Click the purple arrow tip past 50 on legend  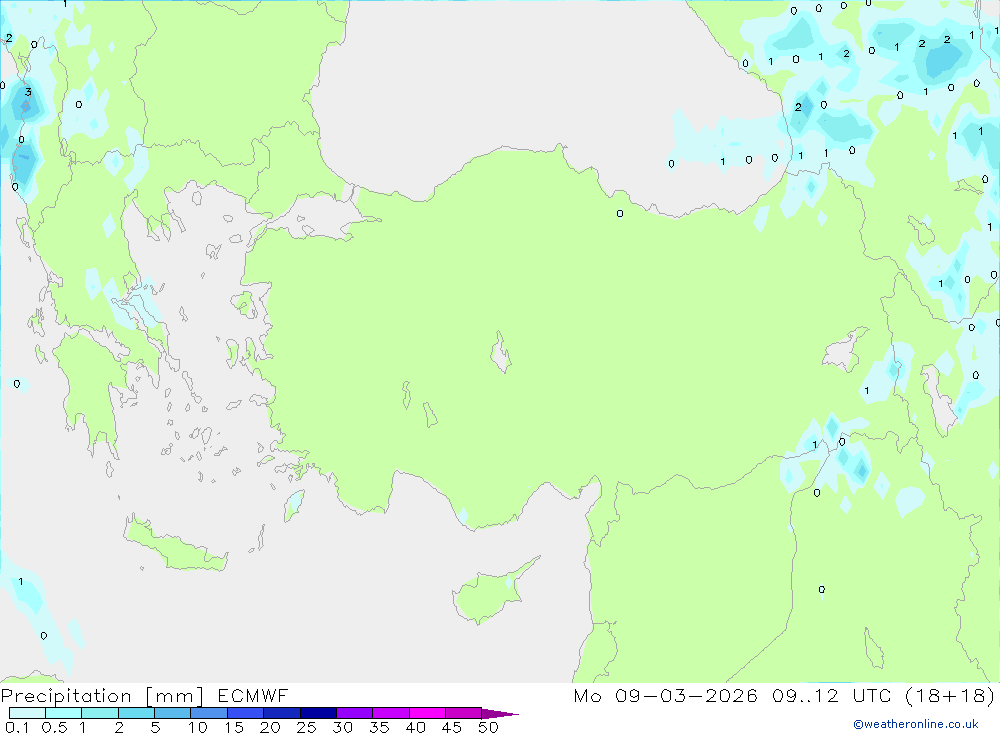tap(500, 714)
